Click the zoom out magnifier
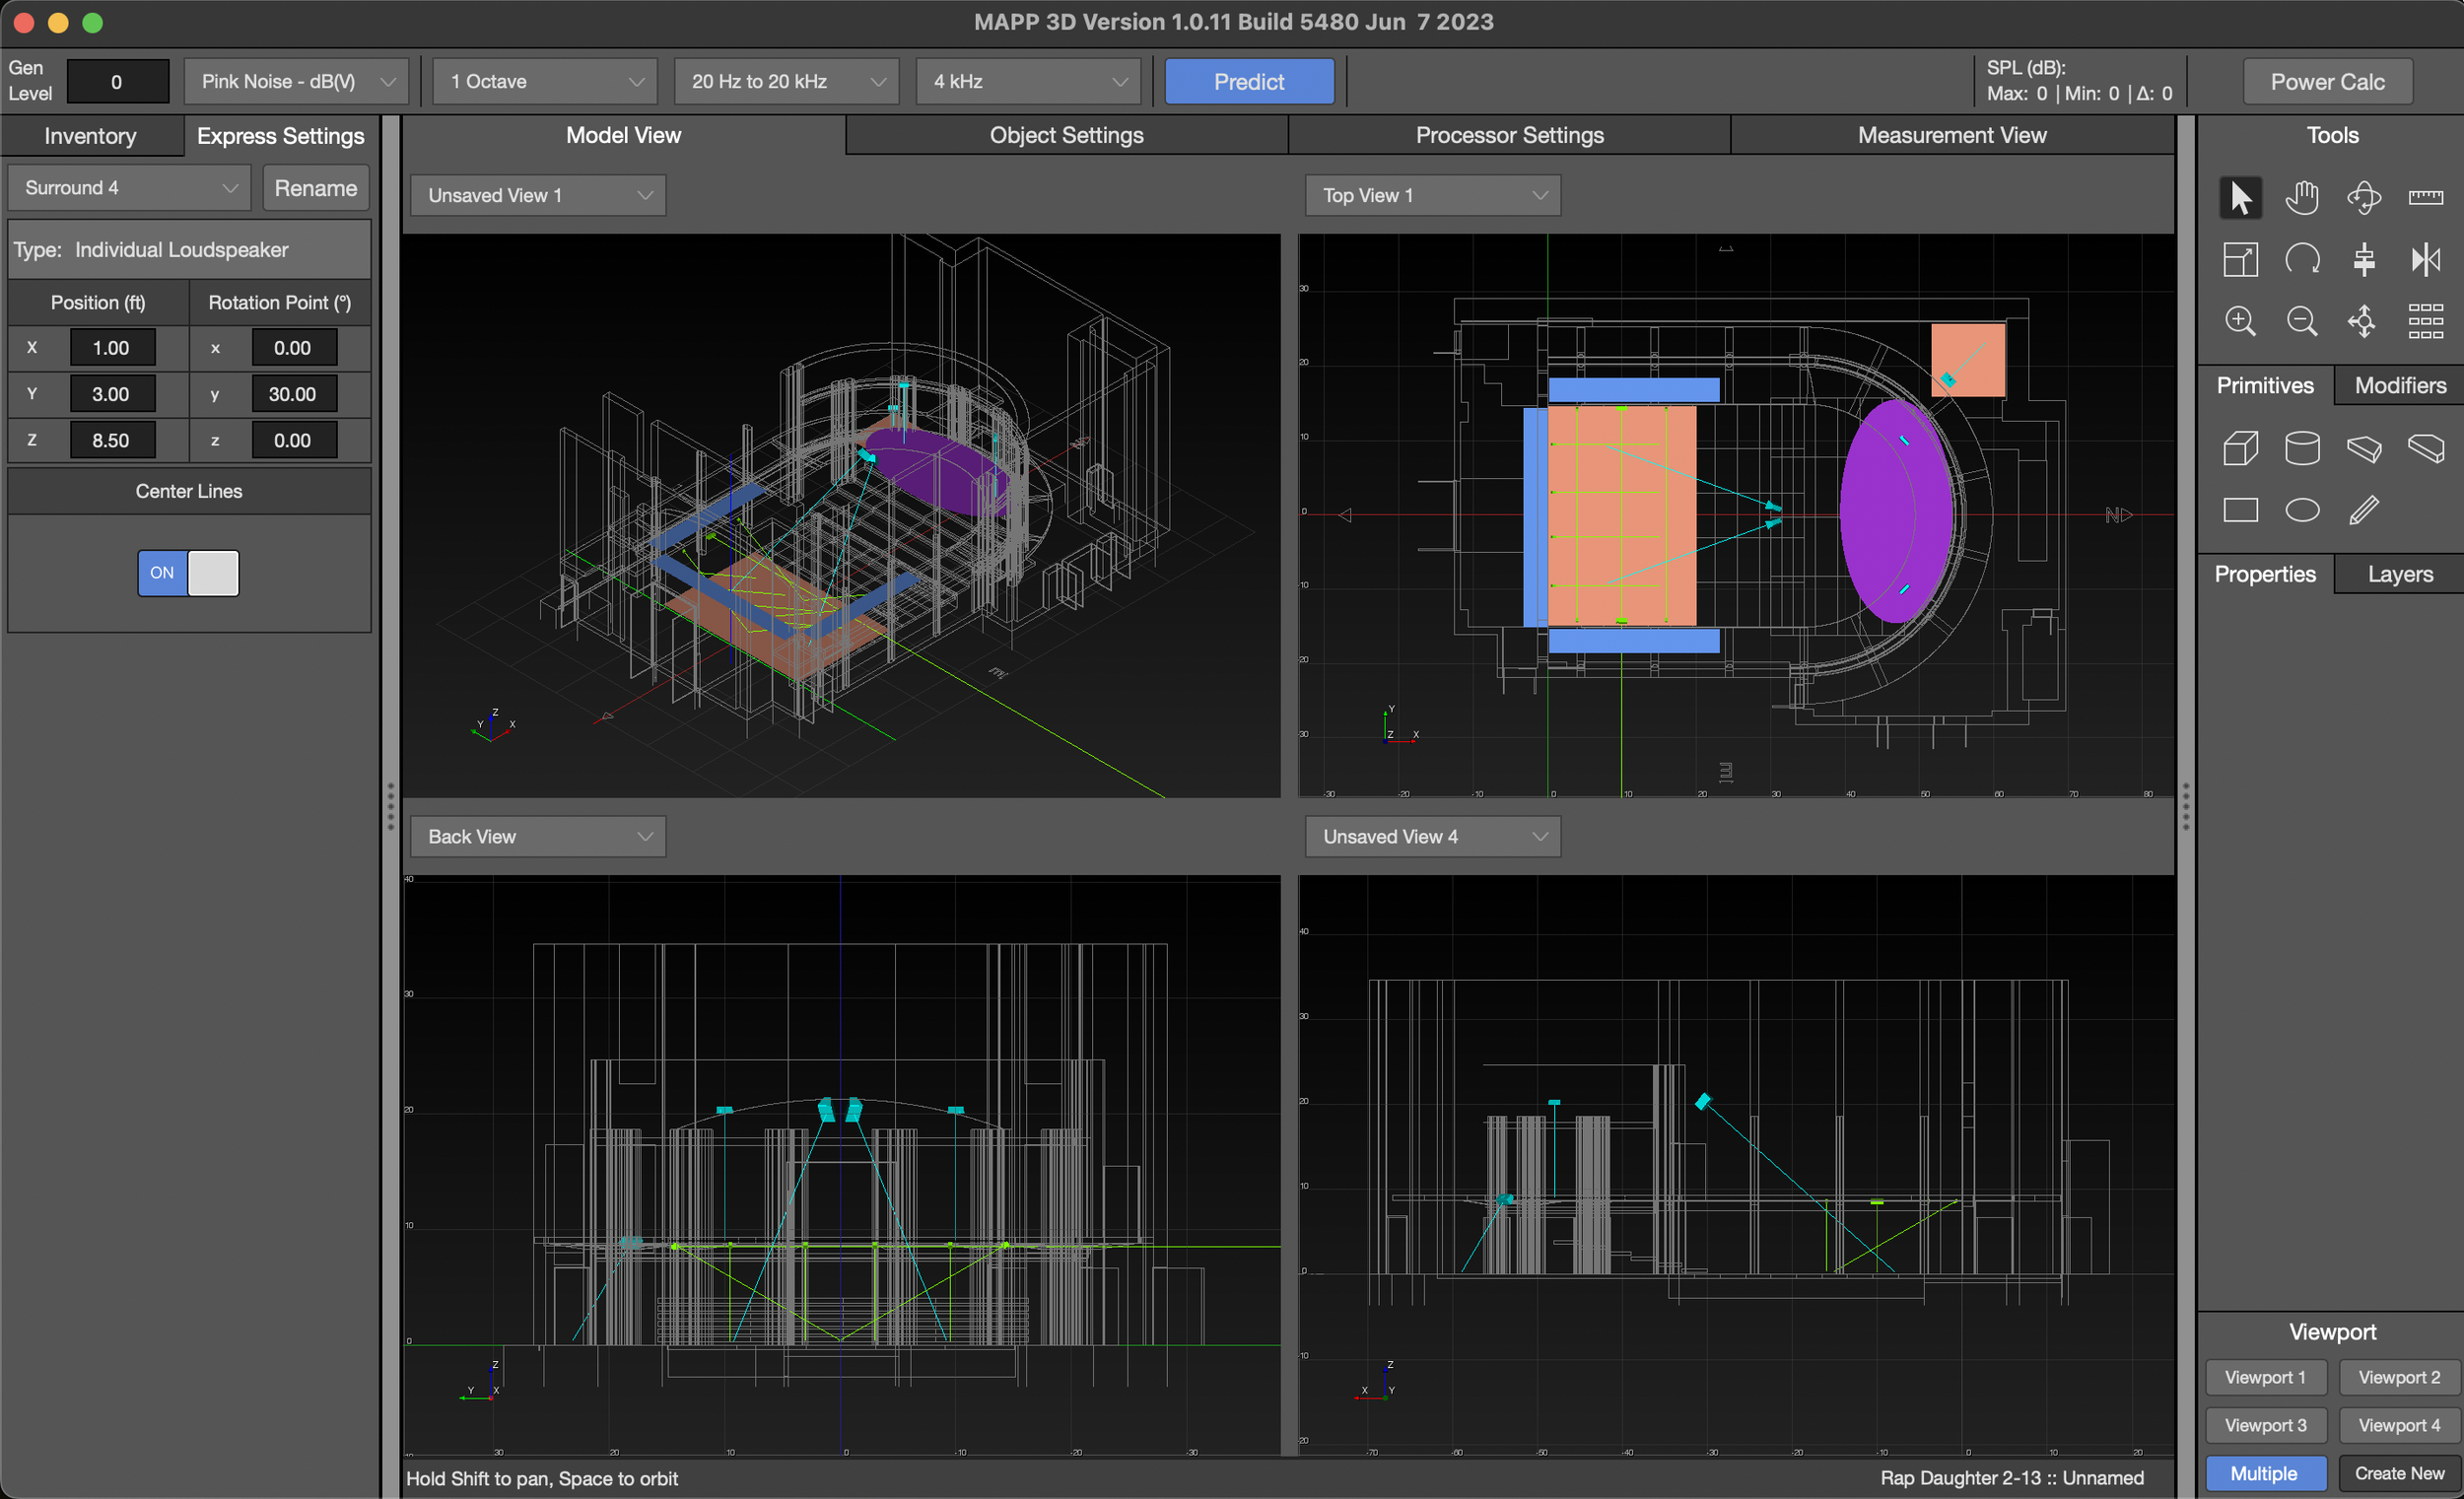This screenshot has height=1499, width=2464. 2301,322
